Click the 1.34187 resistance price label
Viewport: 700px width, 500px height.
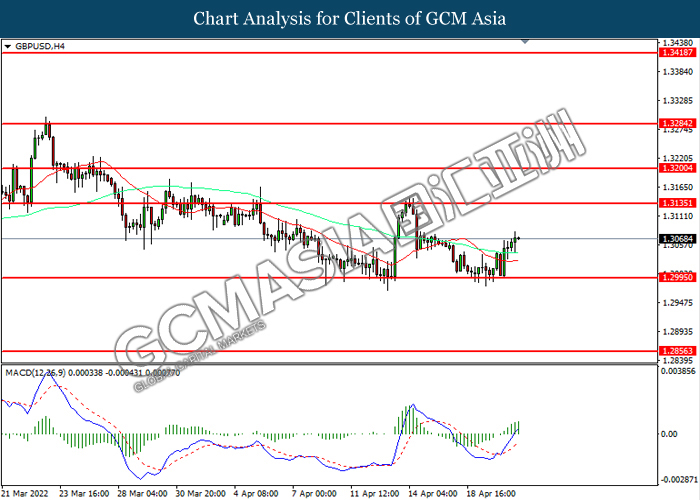(677, 53)
